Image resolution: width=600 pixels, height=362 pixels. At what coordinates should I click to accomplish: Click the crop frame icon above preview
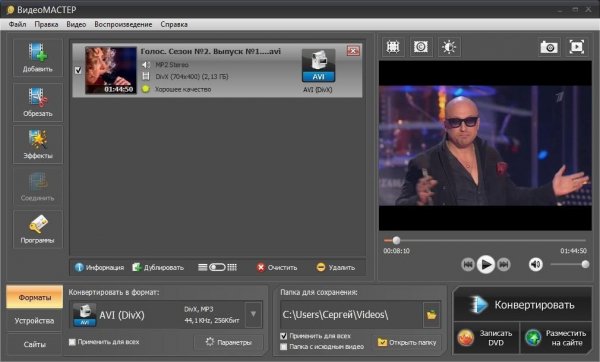click(x=393, y=47)
